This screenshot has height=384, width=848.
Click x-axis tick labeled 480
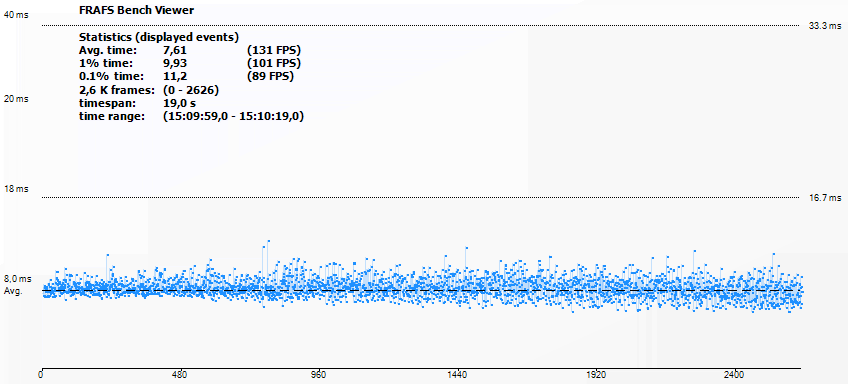(180, 375)
